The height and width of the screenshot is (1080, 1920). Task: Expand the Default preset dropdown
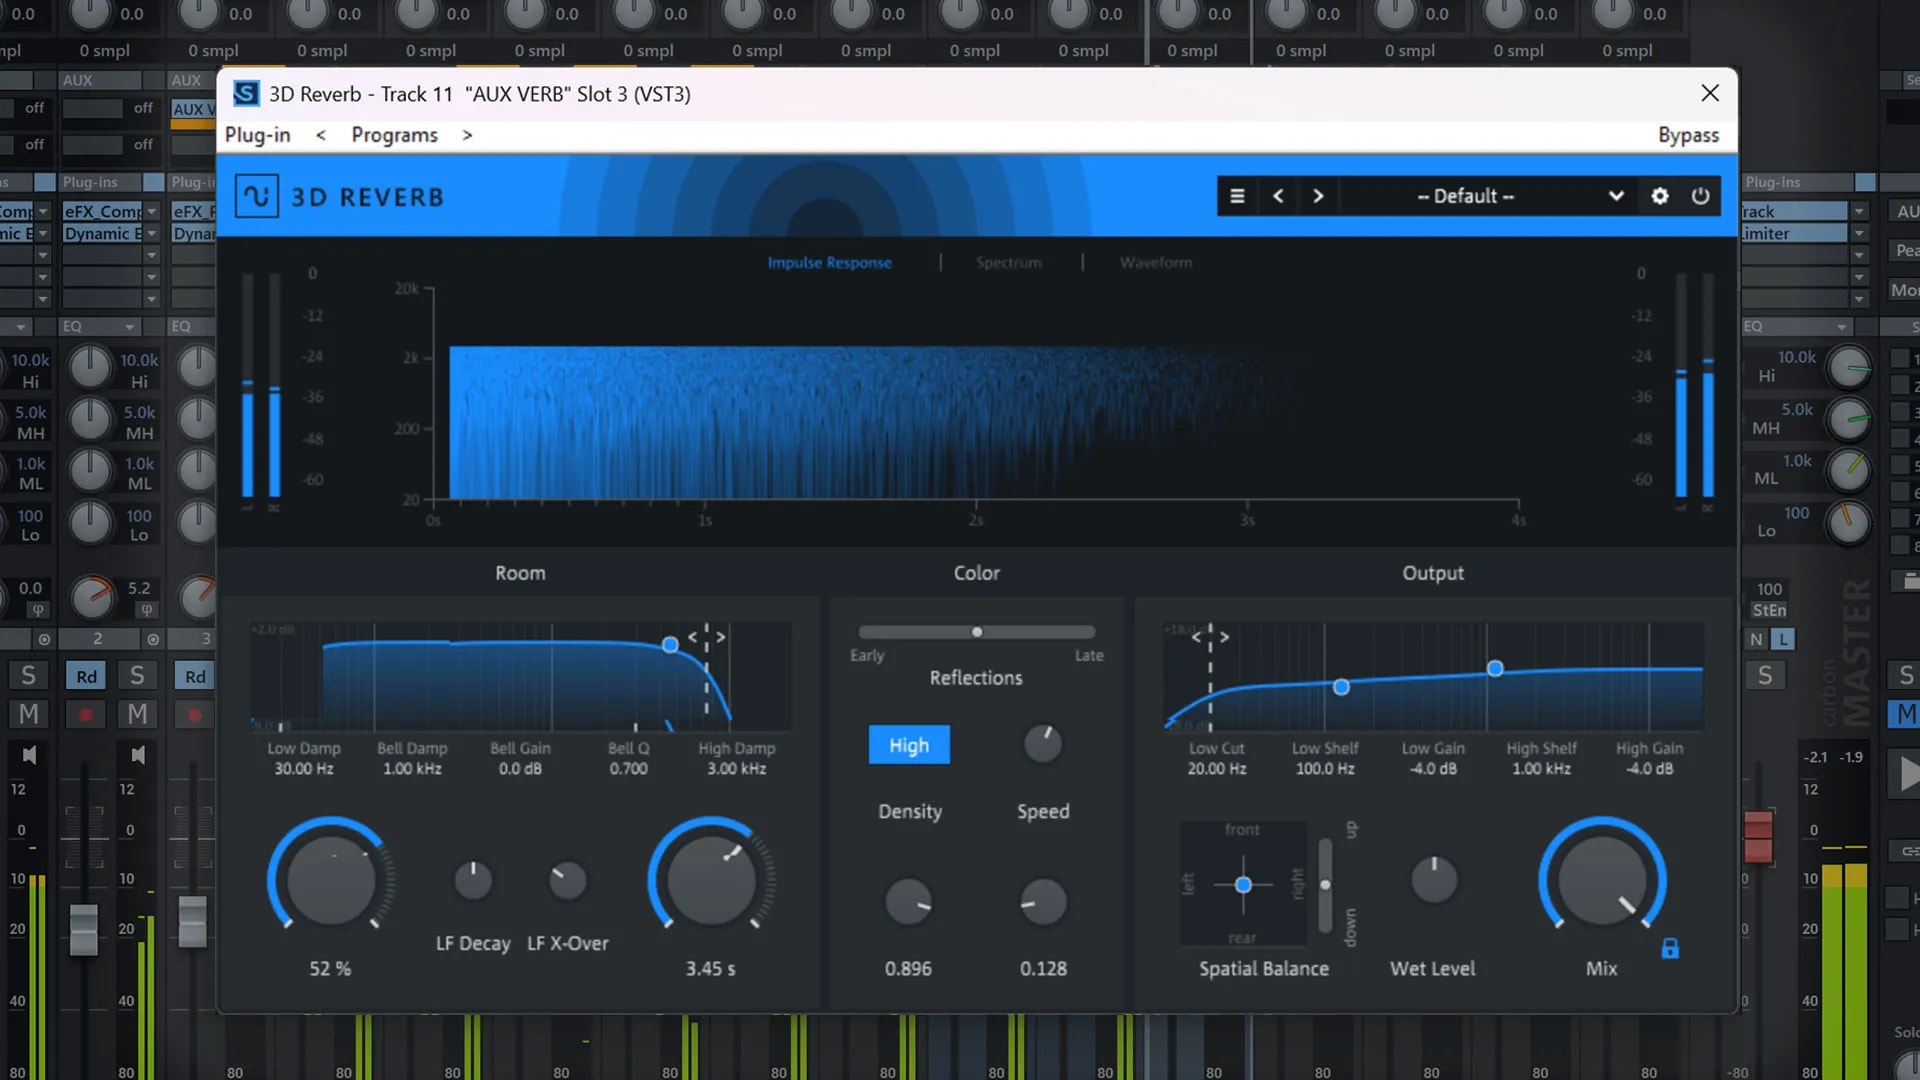(1616, 196)
